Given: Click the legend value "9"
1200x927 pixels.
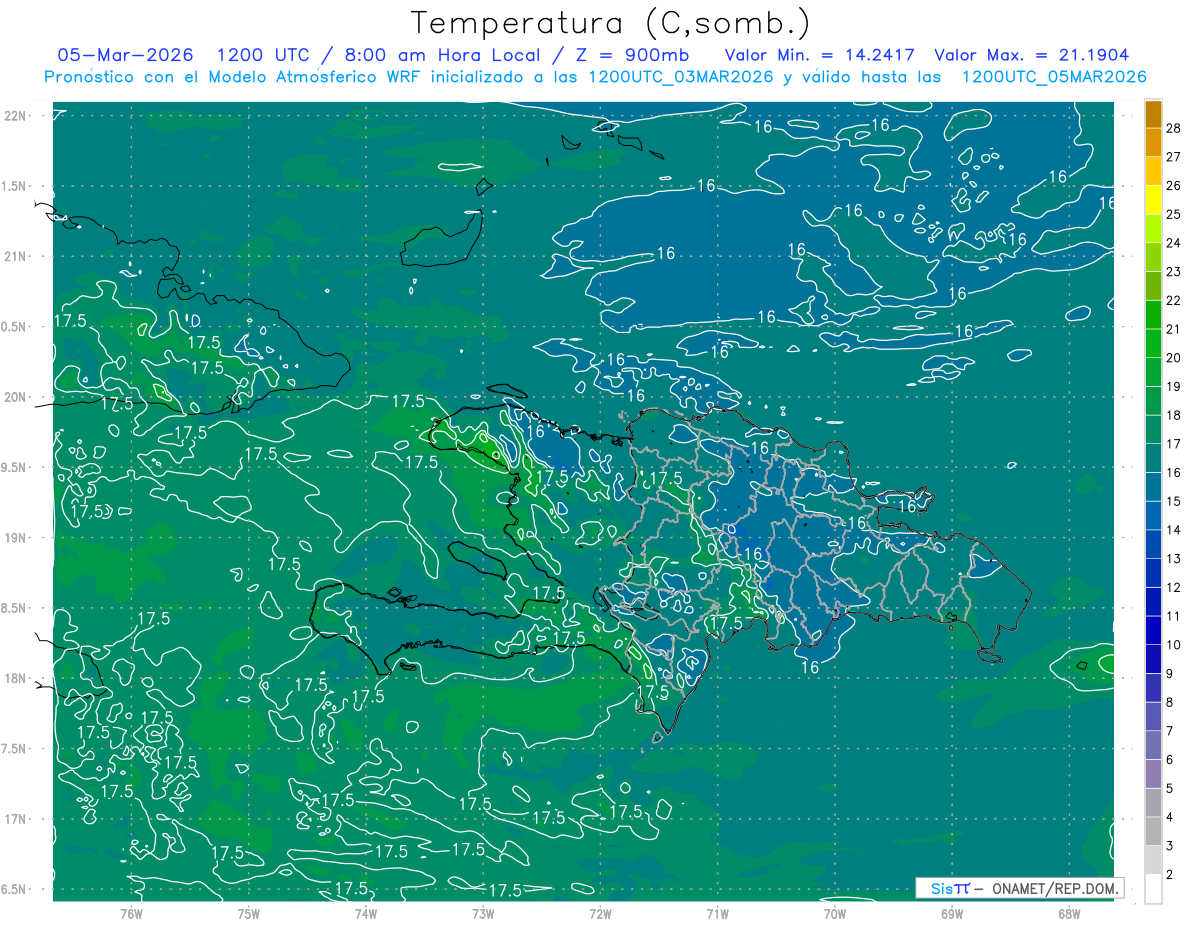Looking at the screenshot, I should coord(1170,673).
